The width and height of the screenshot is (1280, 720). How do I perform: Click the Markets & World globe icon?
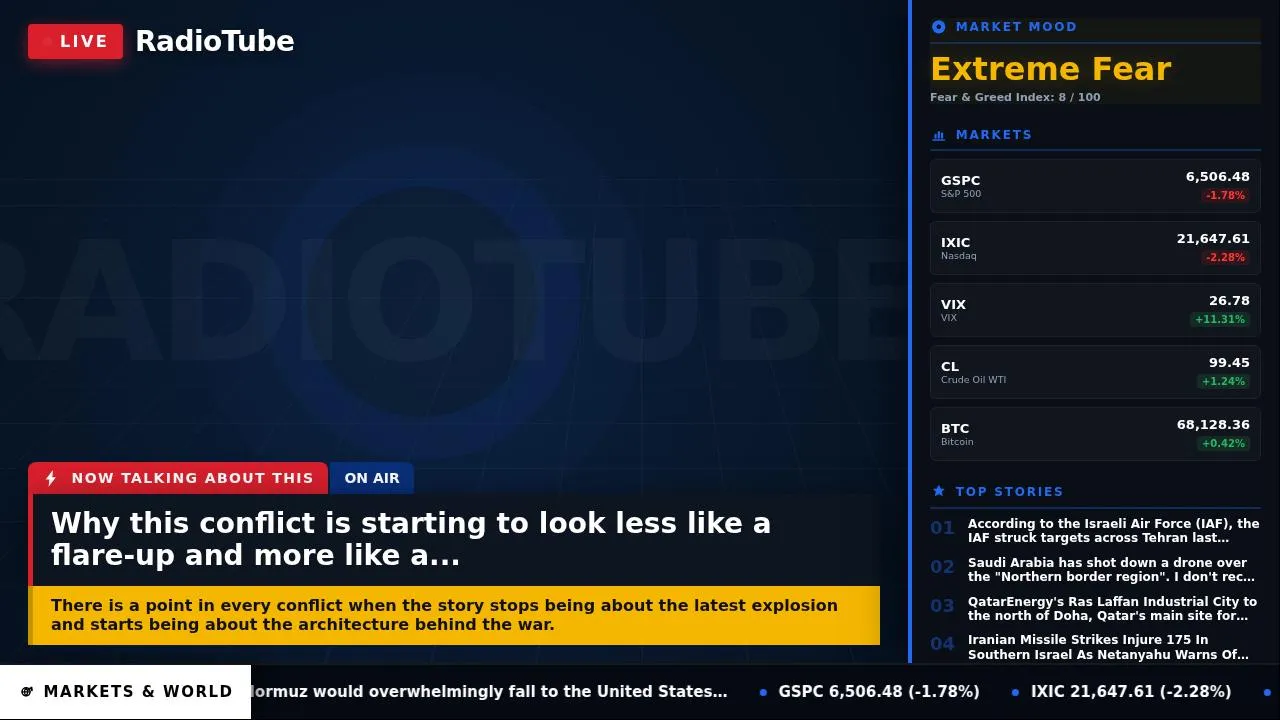tap(27, 692)
